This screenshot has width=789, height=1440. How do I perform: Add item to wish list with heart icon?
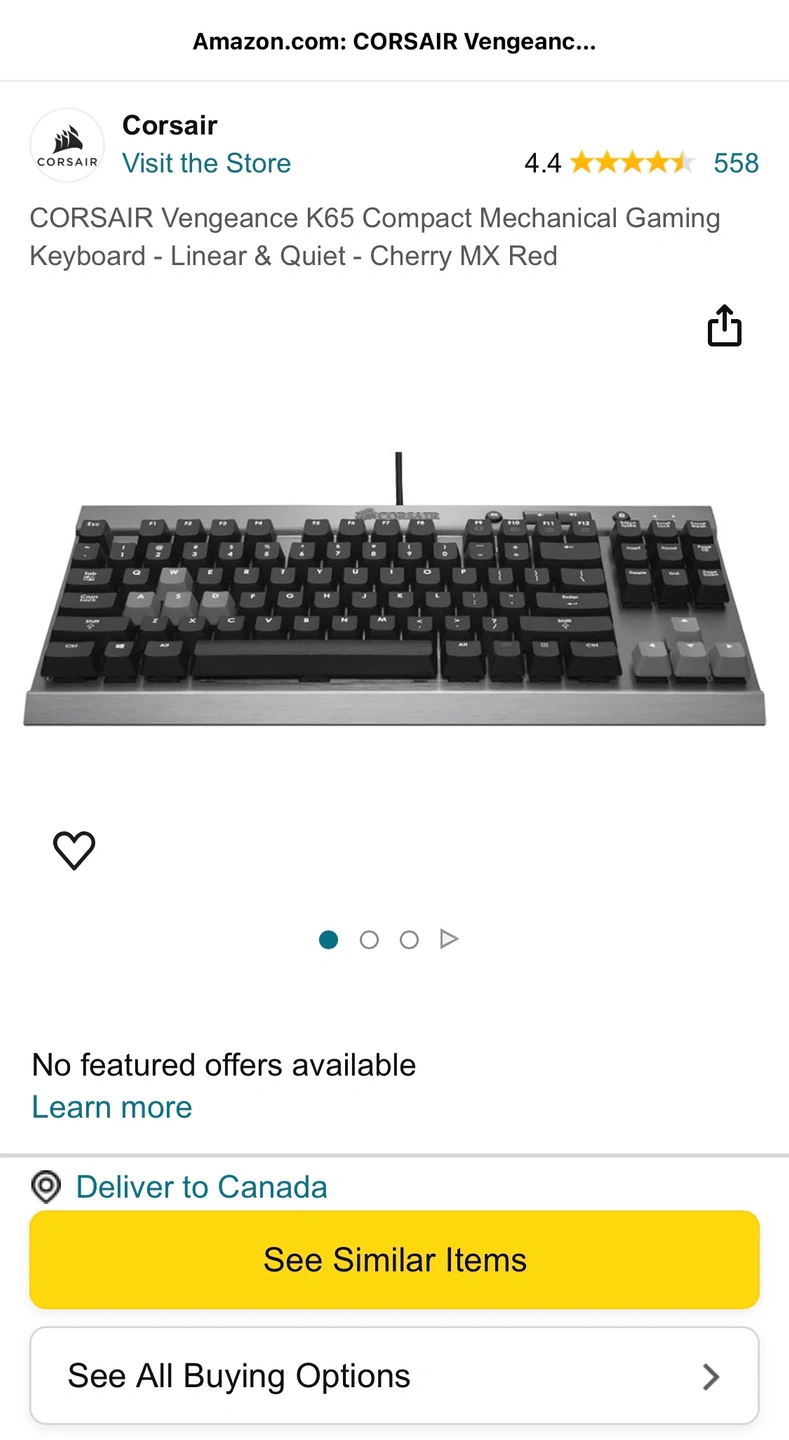pos(74,850)
